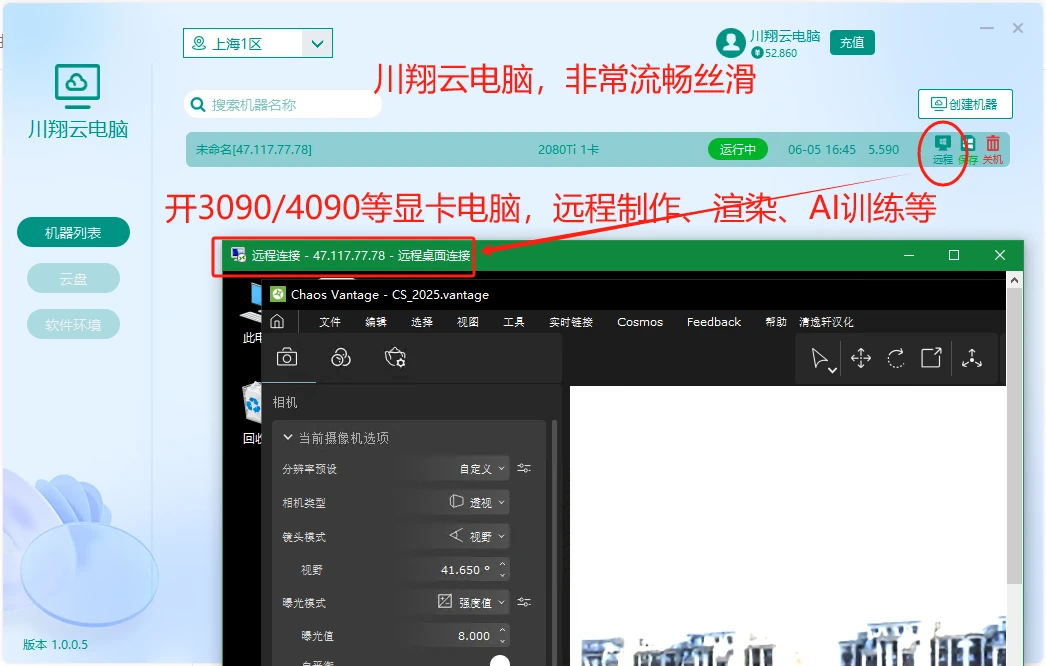The height and width of the screenshot is (666, 1046).
Task: Select the scale tool in Vantage
Action: coord(931,358)
